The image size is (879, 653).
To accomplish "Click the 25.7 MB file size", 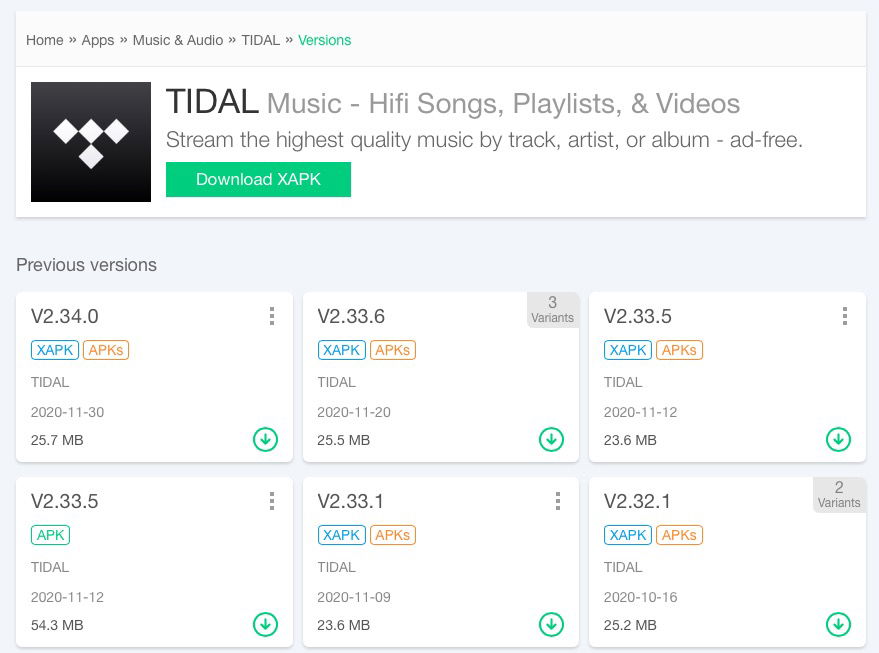I will tap(57, 440).
